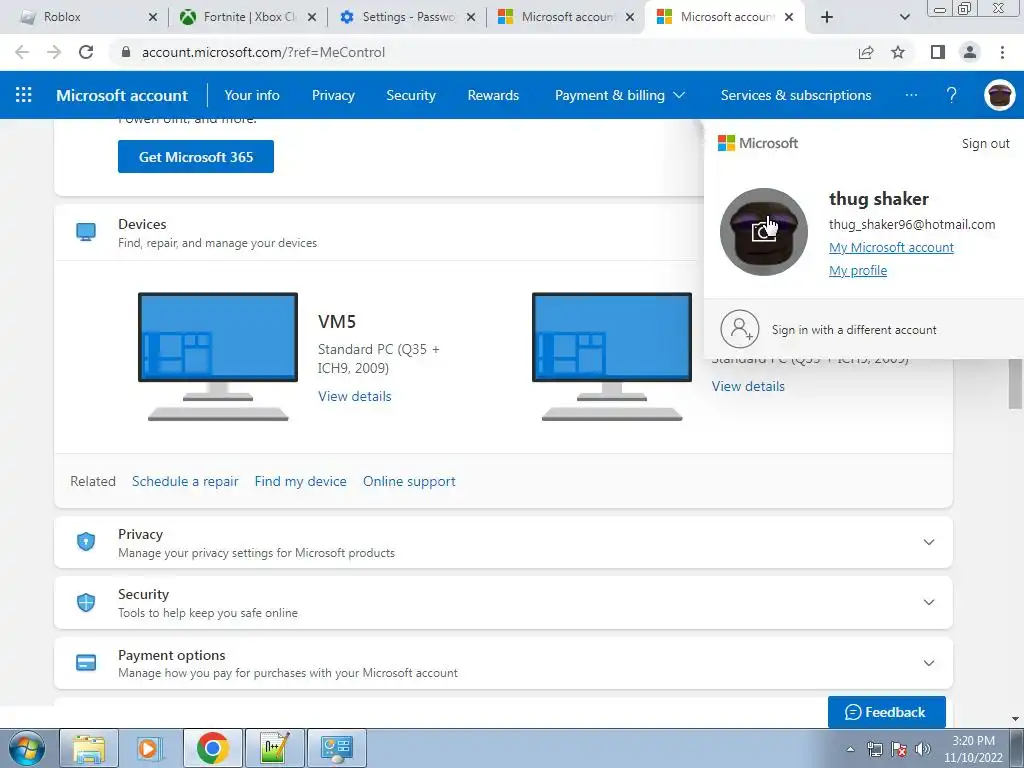The width and height of the screenshot is (1024, 768).
Task: Open Your info menu item
Action: click(252, 95)
